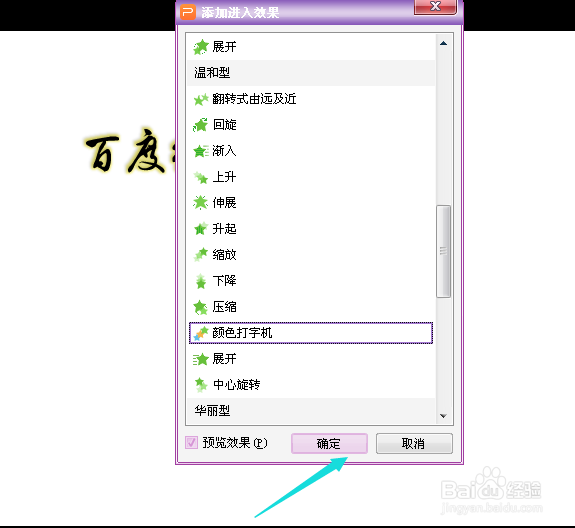
Task: Select the 回旋 effect
Action: click(x=311, y=125)
